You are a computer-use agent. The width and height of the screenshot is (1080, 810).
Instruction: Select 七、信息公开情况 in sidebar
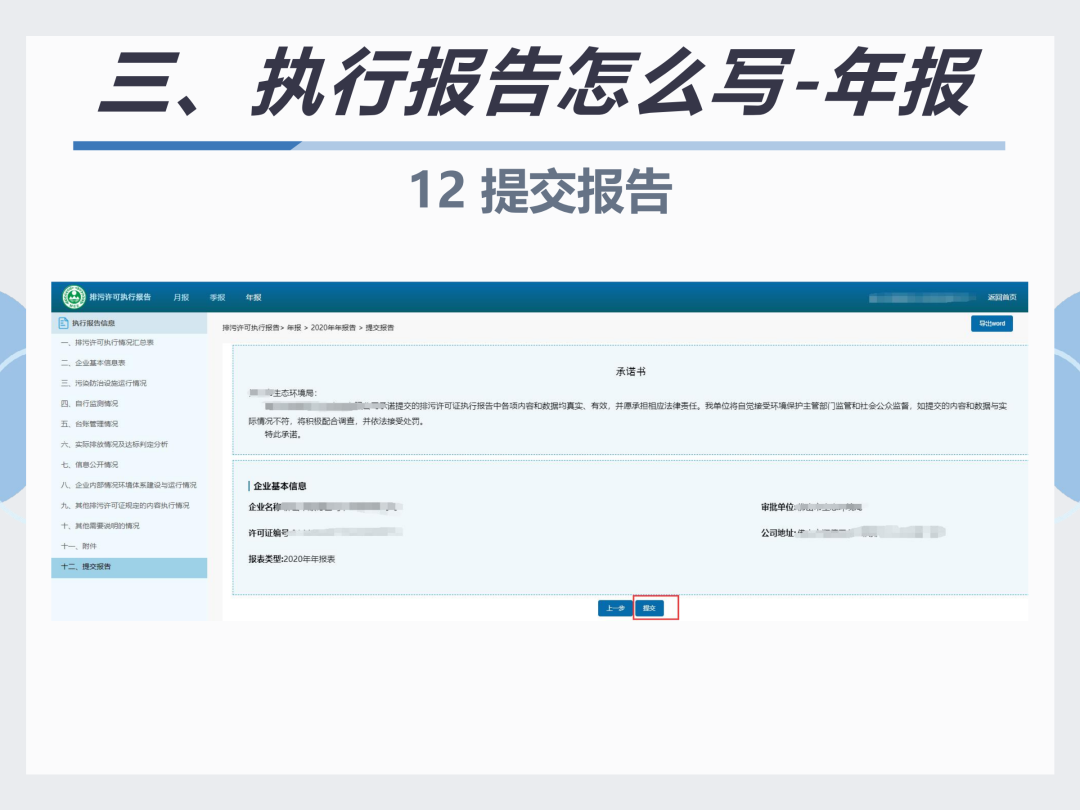129,465
